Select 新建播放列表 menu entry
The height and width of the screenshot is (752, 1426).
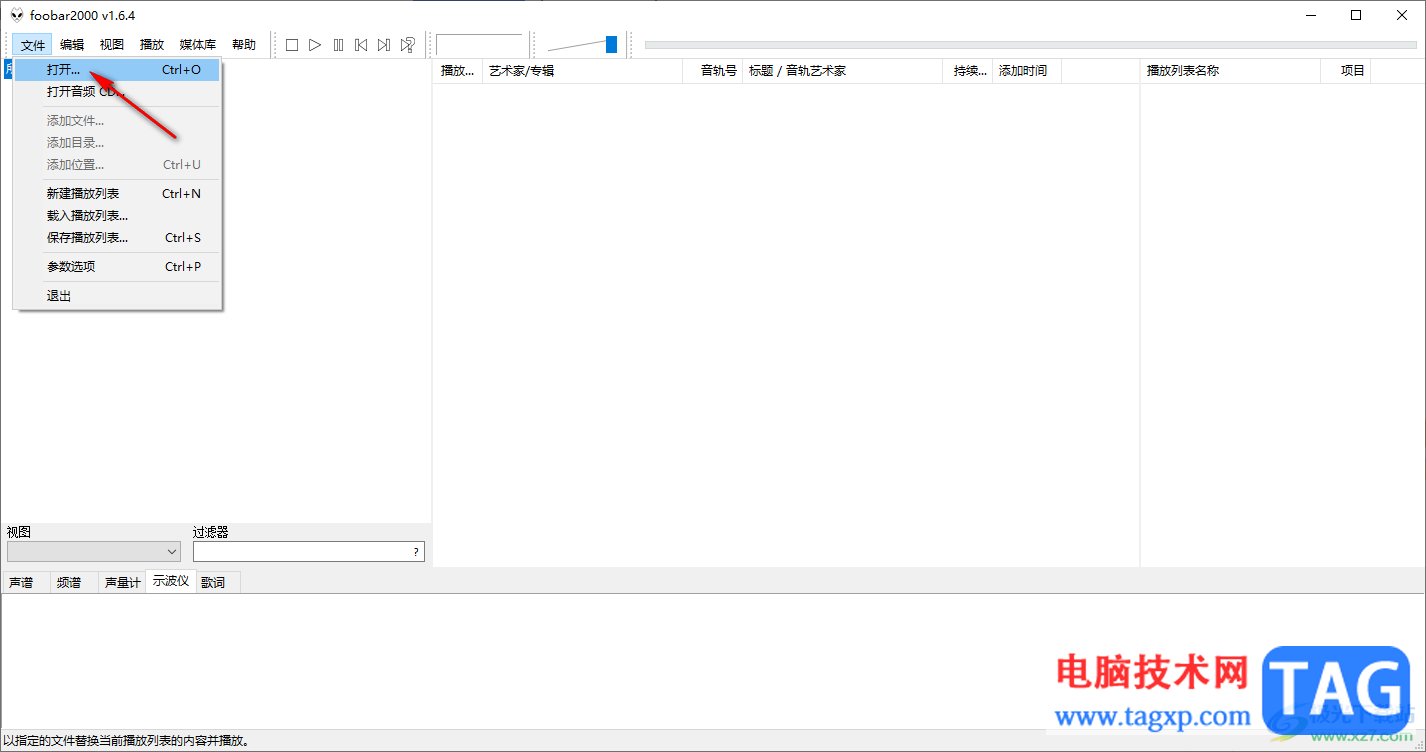117,194
